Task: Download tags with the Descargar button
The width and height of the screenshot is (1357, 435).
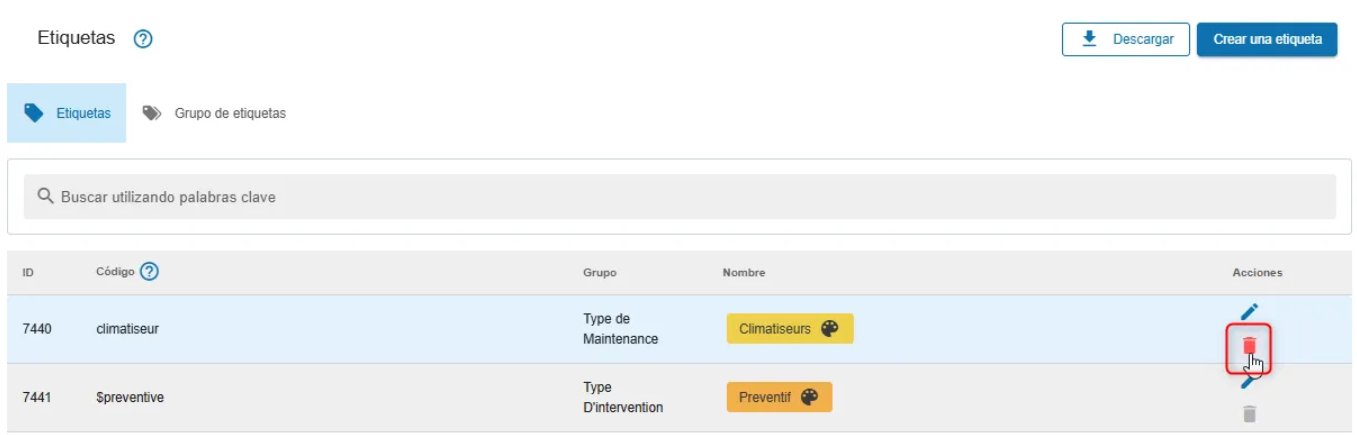Action: pos(1125,39)
